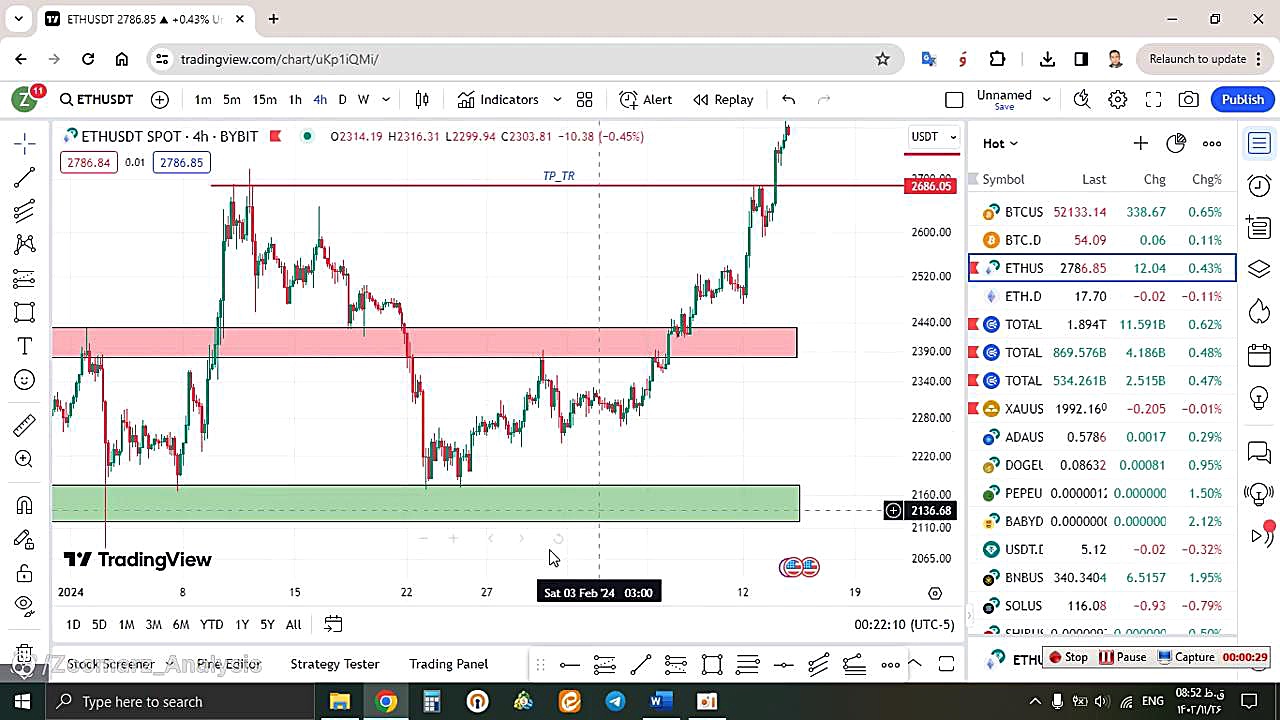1280x720 pixels.
Task: Hide all drawings with eye icon
Action: coord(25,604)
